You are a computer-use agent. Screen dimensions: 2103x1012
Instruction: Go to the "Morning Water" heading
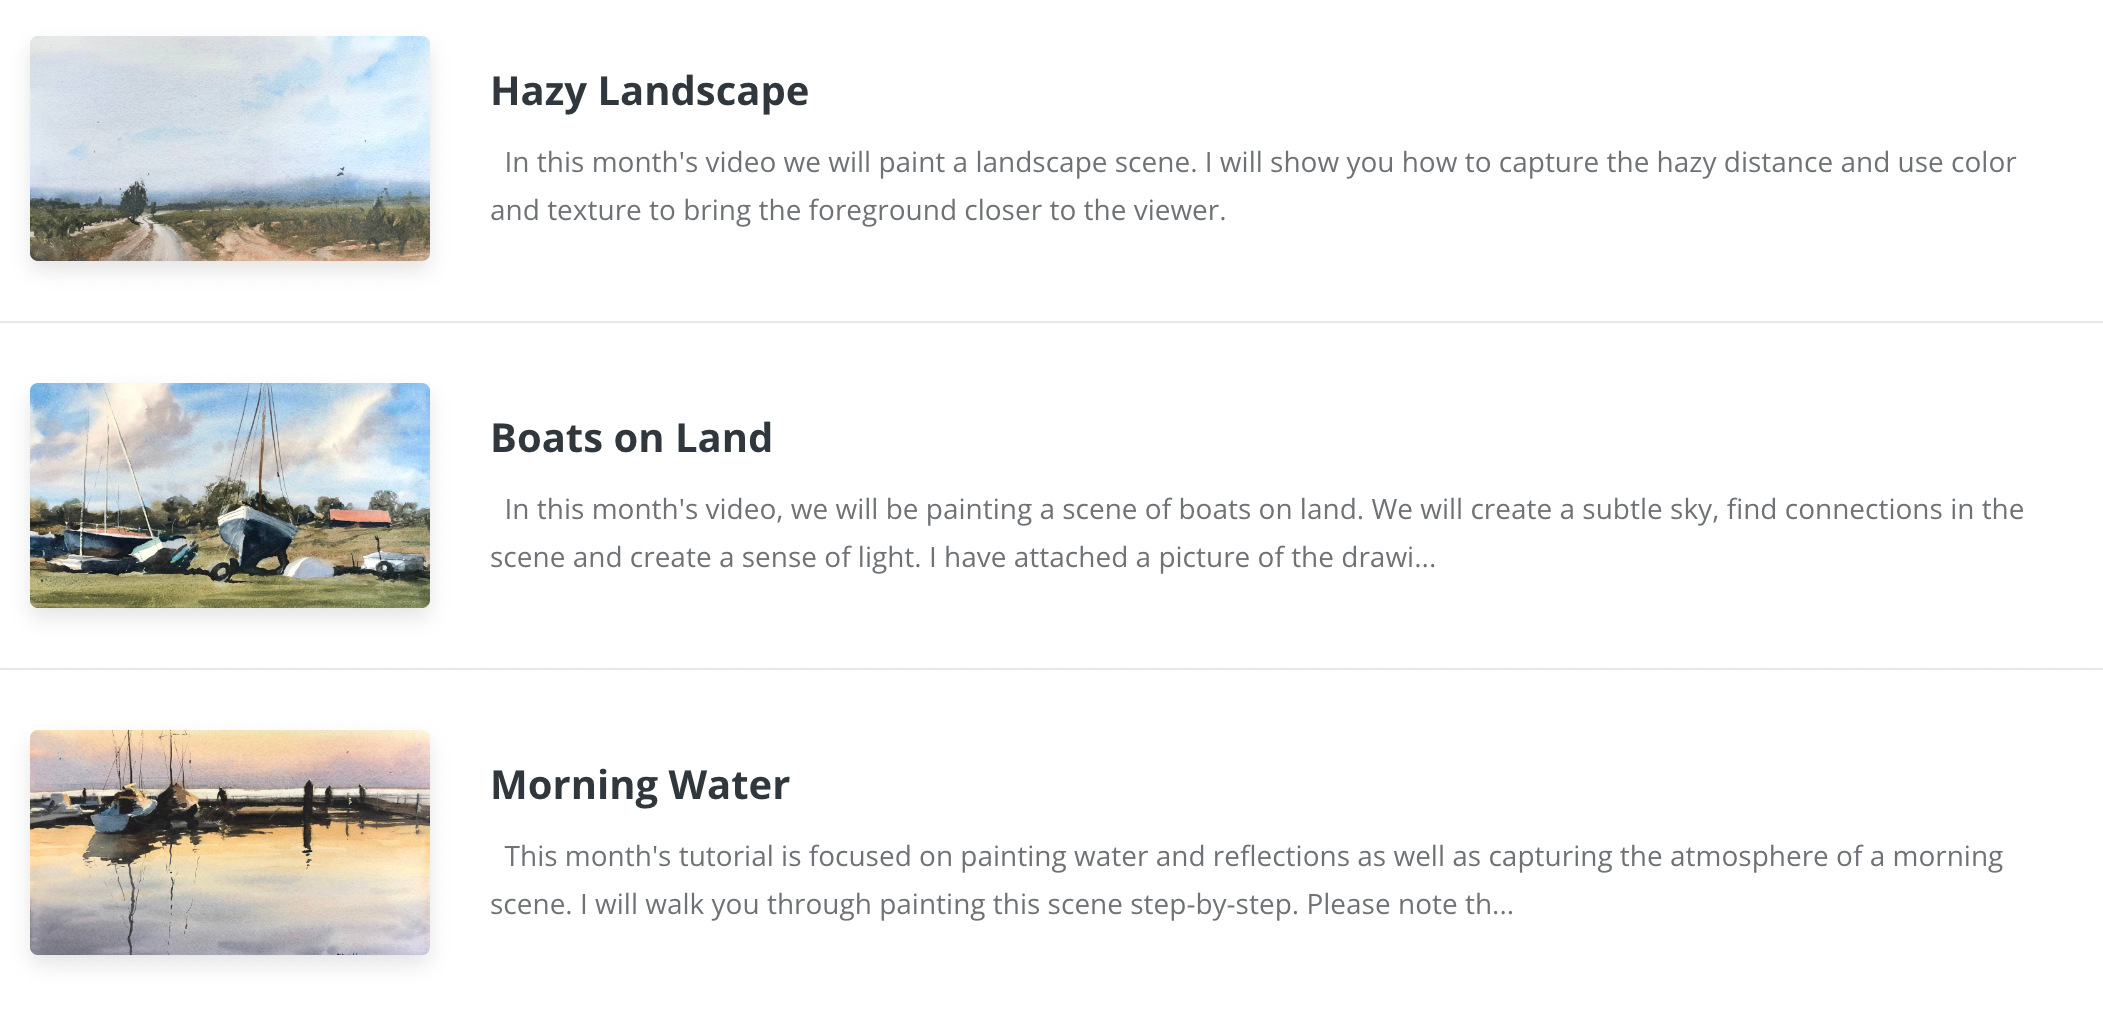pos(640,785)
